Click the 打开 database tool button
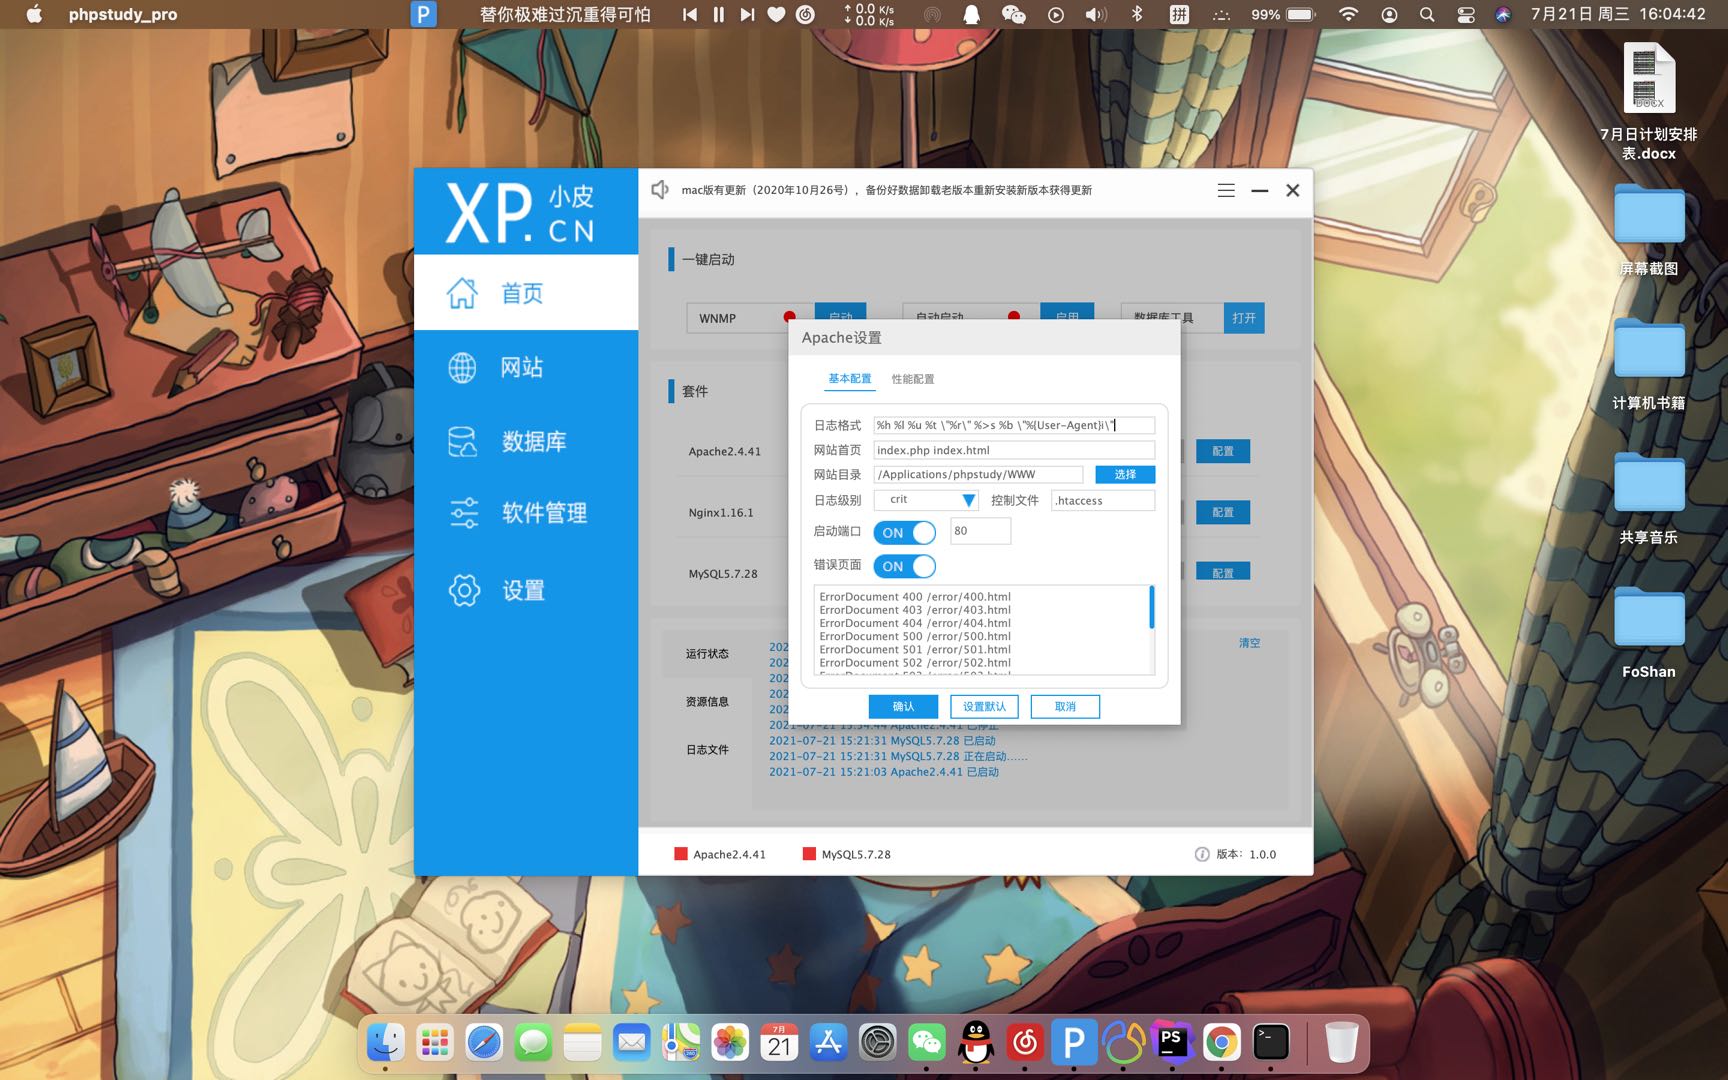The height and width of the screenshot is (1080, 1728). pyautogui.click(x=1244, y=318)
